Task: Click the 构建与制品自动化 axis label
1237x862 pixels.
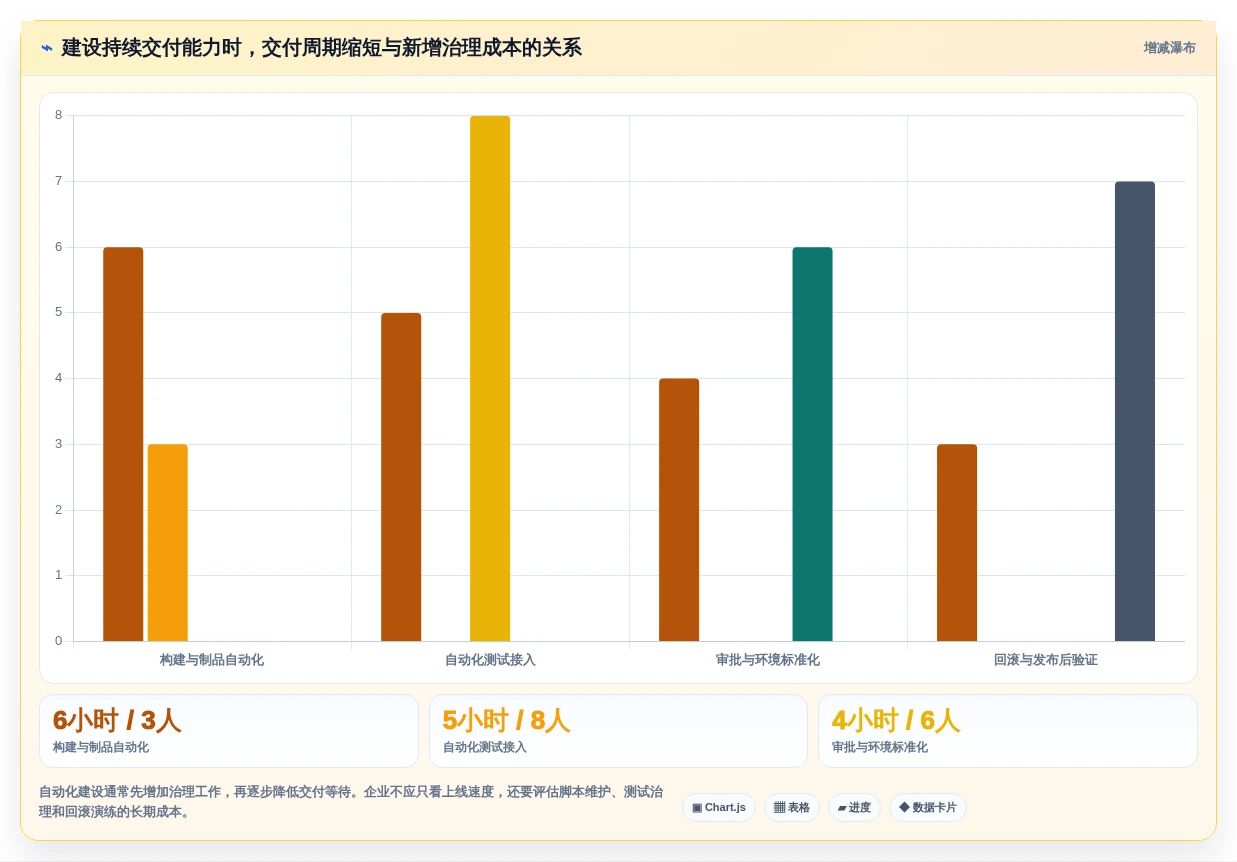Action: pos(212,660)
